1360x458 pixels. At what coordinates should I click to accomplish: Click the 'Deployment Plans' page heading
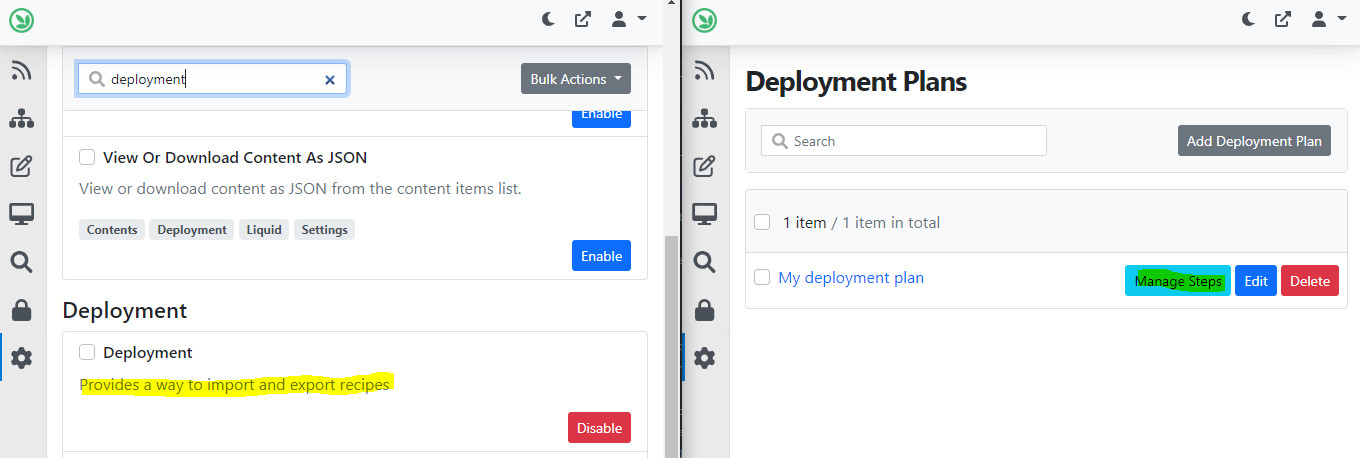click(x=857, y=81)
